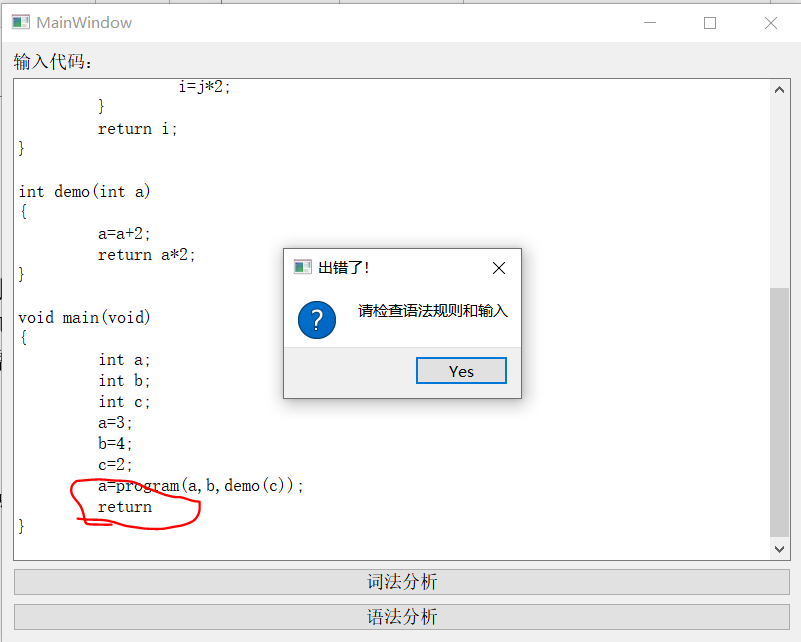Click the vertical scrollbar thumb
The width and height of the screenshot is (801, 642).
pos(780,412)
